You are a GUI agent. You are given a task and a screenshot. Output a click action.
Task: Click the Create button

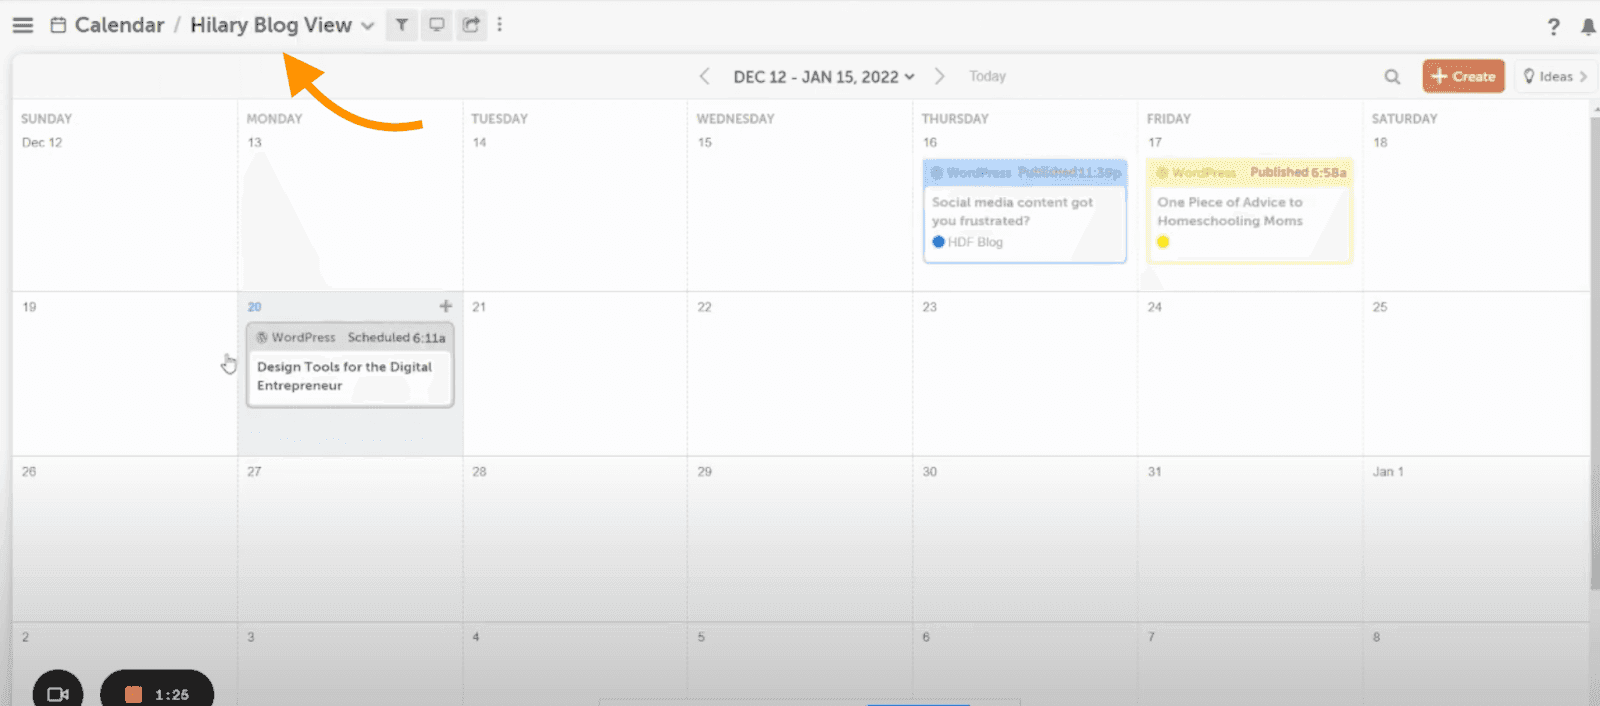pyautogui.click(x=1463, y=76)
